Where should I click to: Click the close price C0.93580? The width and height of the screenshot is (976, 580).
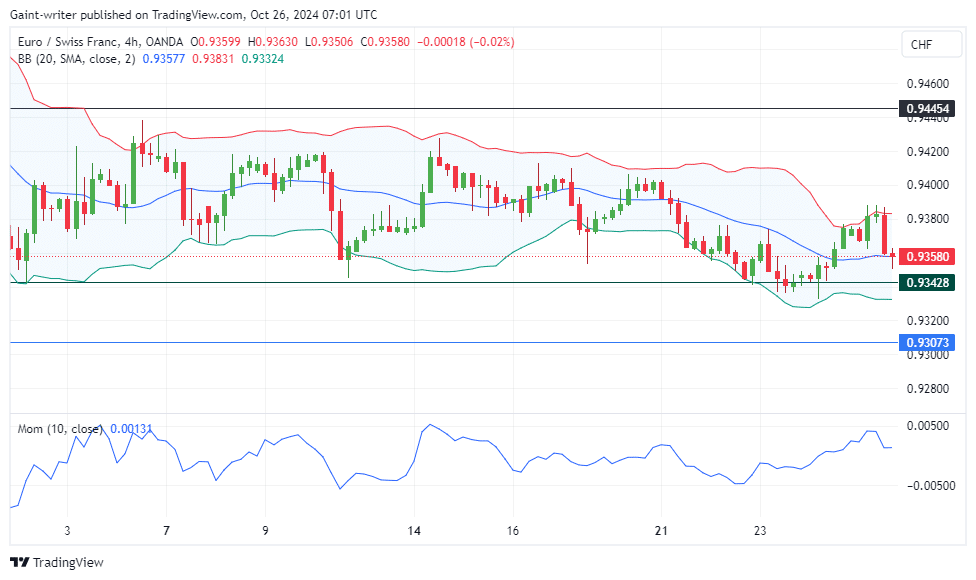point(385,42)
